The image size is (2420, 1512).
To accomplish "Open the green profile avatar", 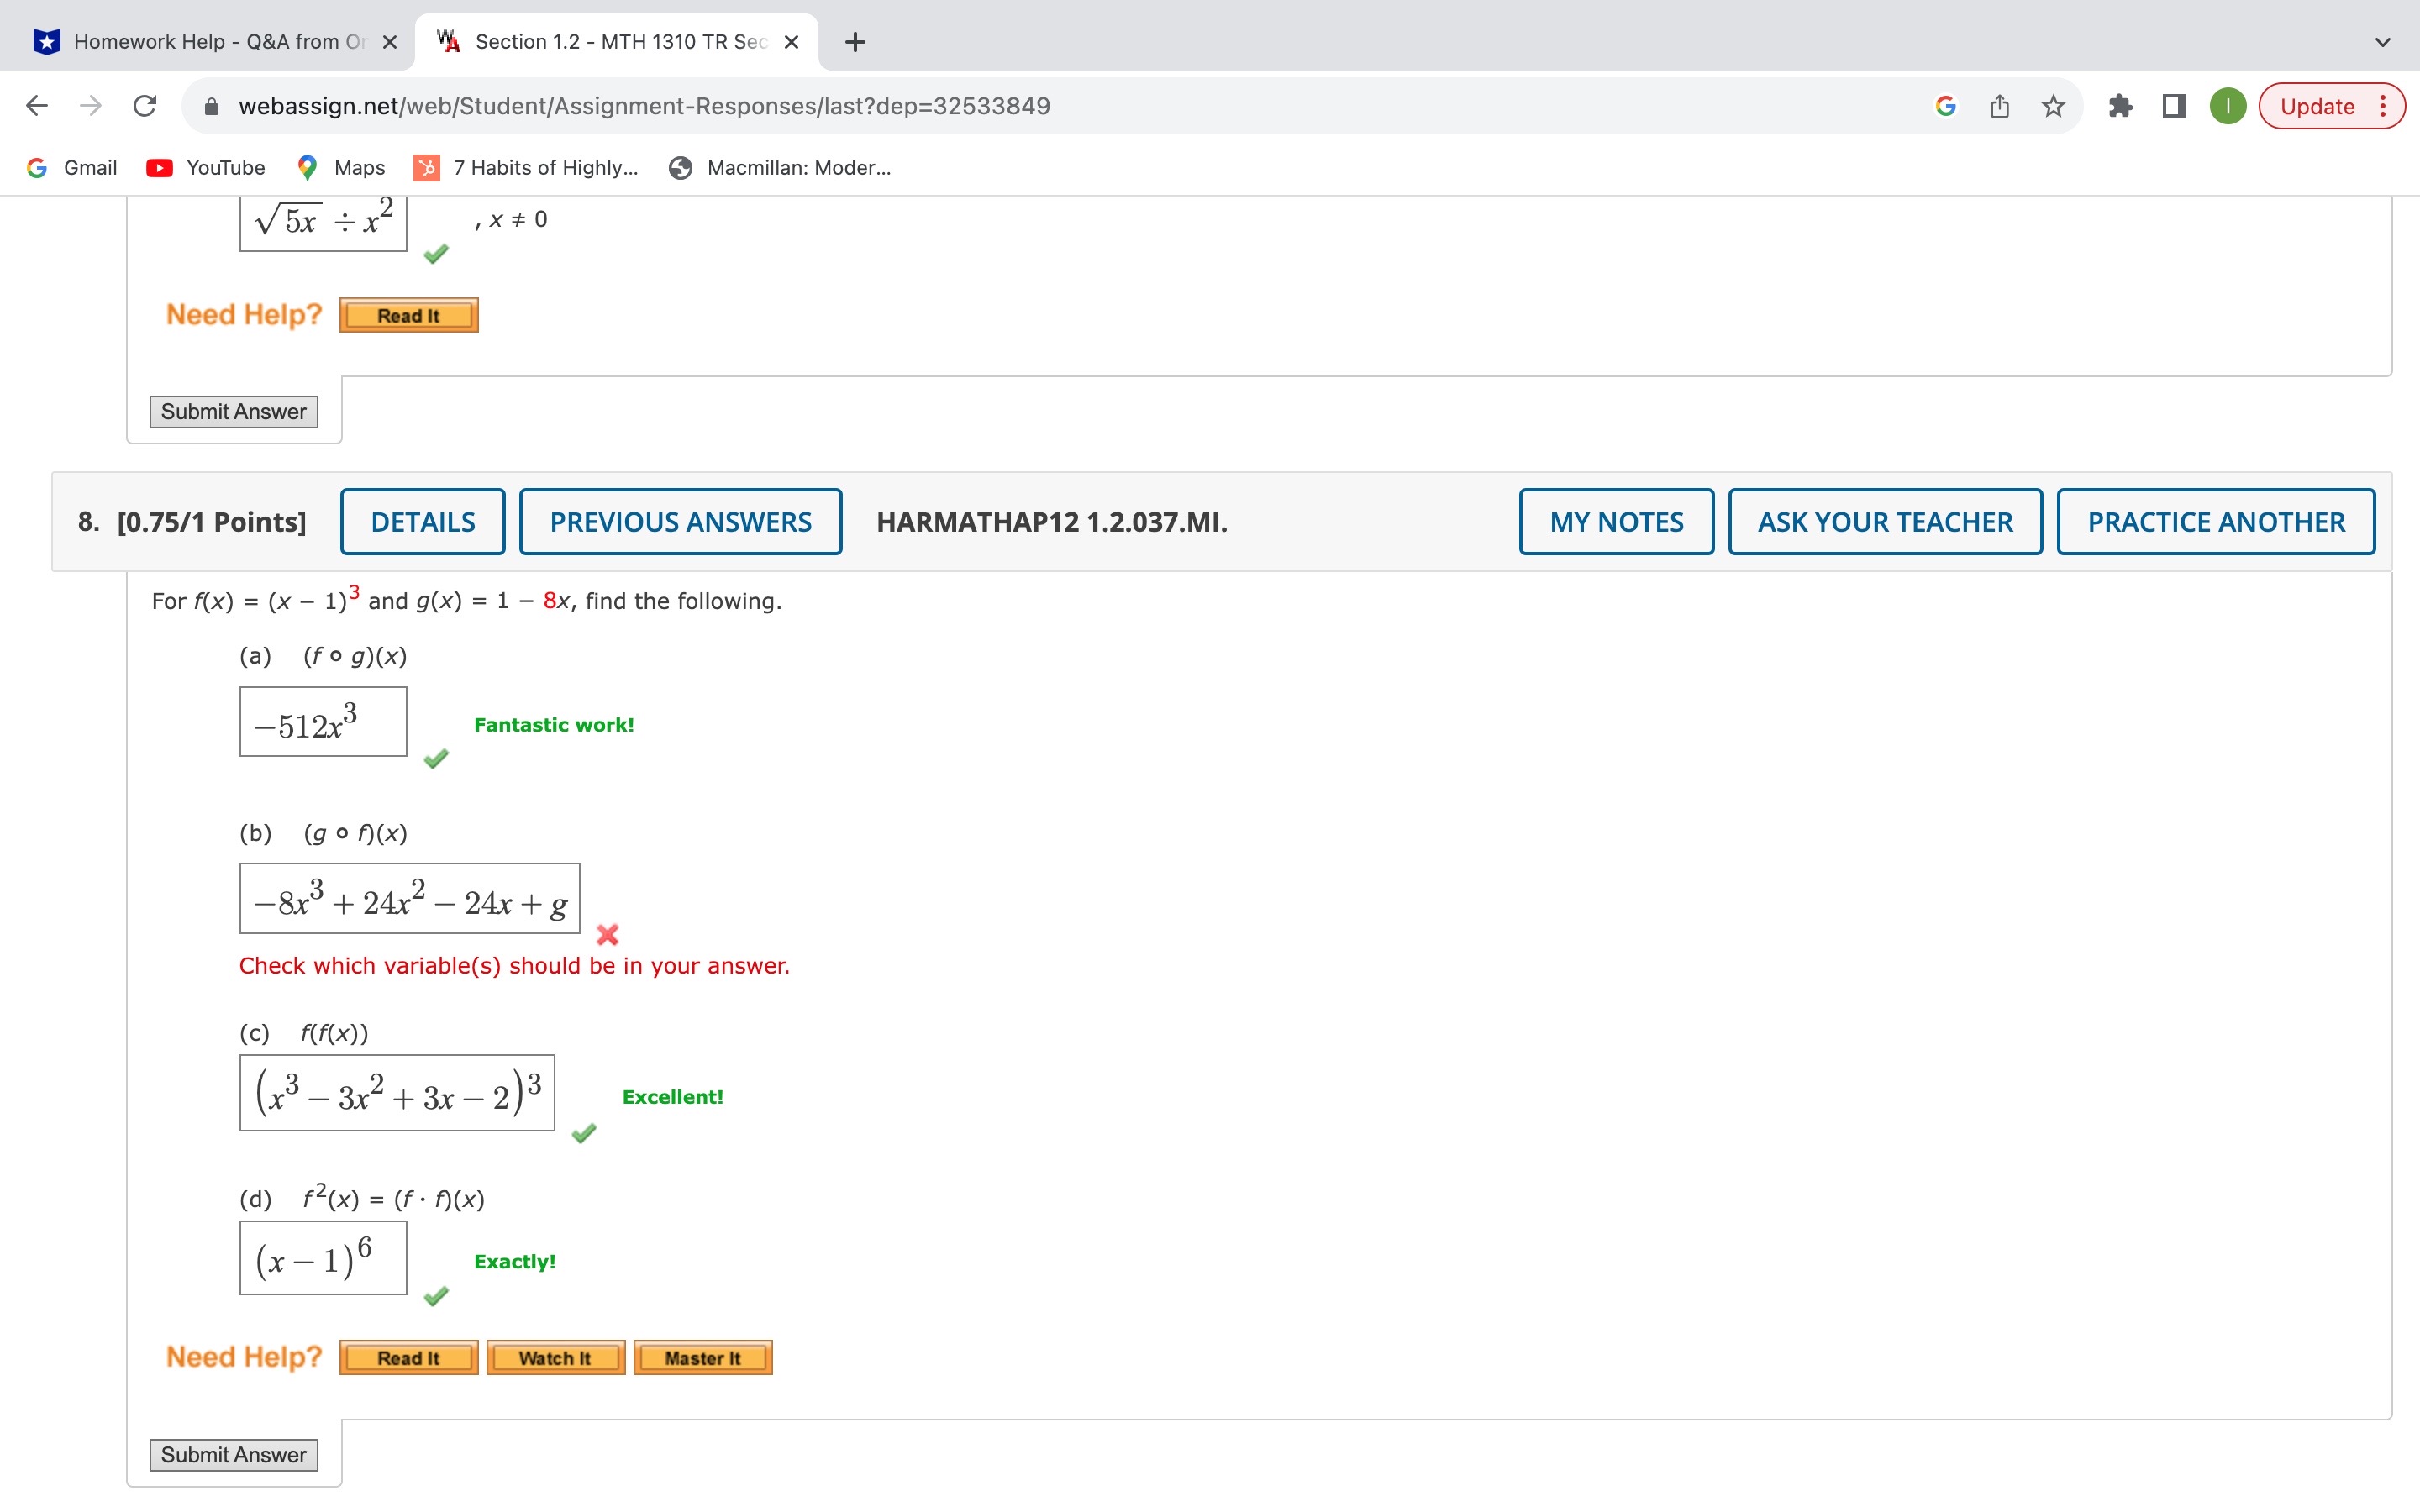I will (2227, 106).
